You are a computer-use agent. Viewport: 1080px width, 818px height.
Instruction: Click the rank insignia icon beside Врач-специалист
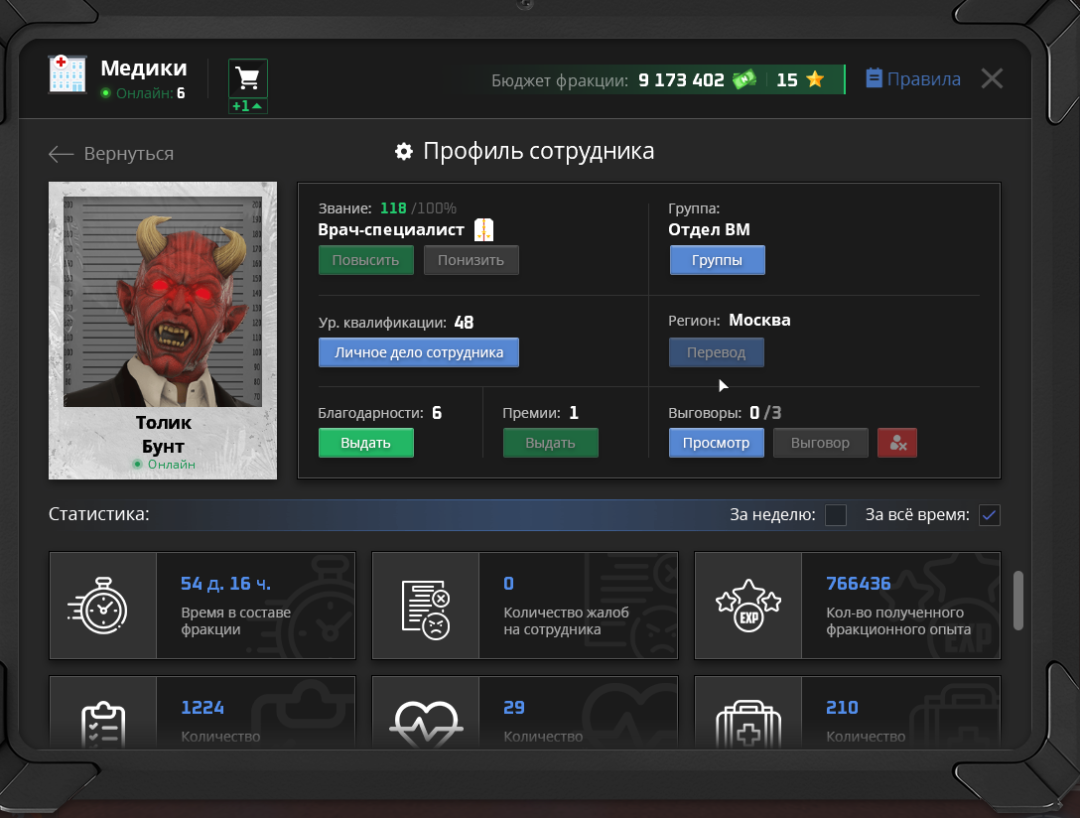click(484, 230)
